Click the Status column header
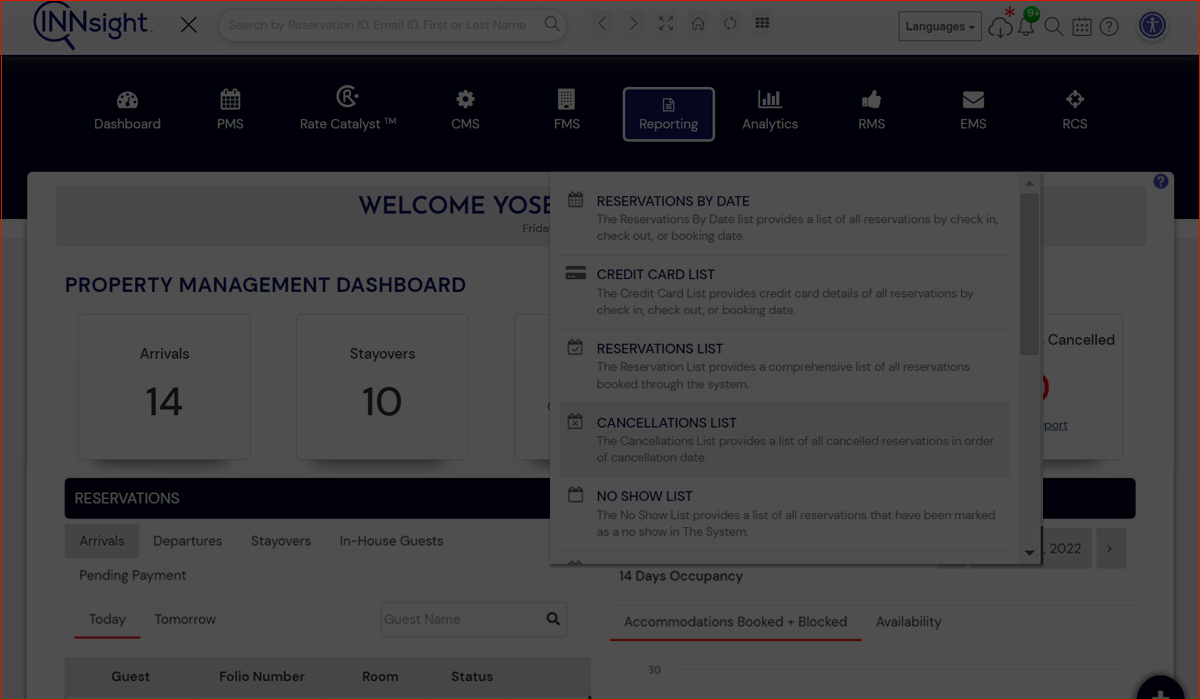Viewport: 1200px width, 700px height. [472, 677]
